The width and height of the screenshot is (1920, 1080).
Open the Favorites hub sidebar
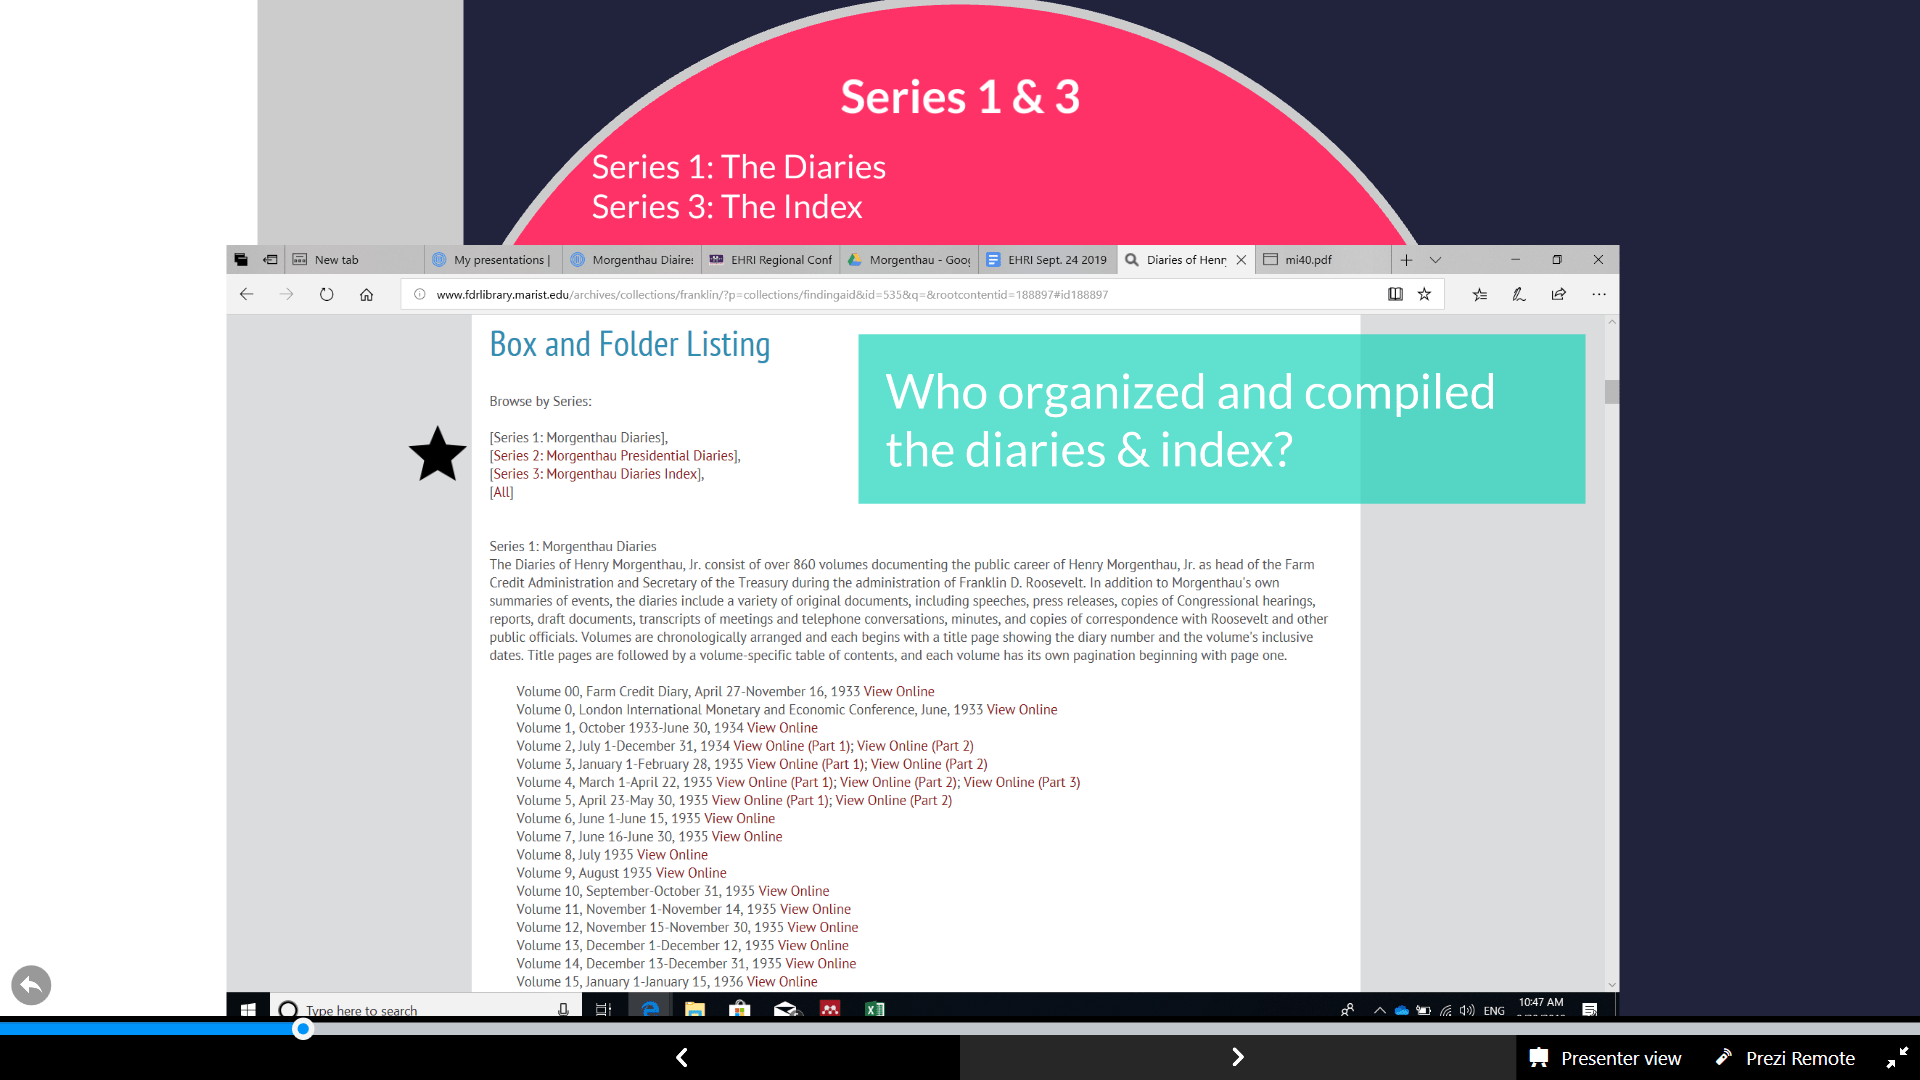(x=1479, y=294)
